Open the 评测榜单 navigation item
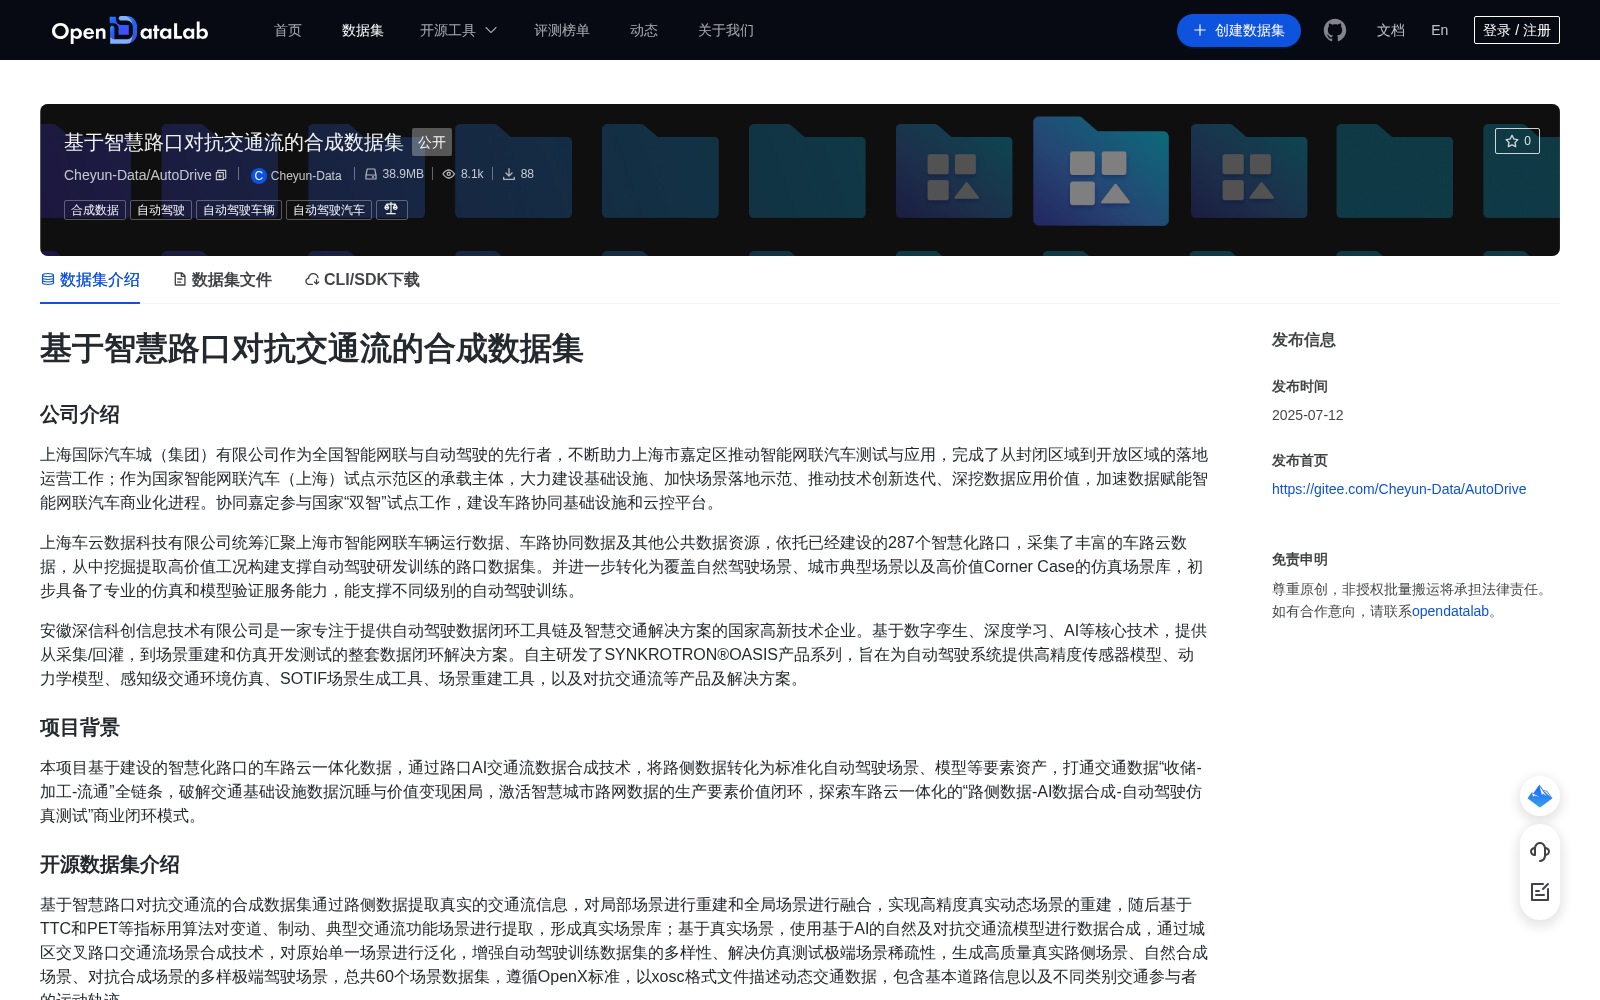 562,30
